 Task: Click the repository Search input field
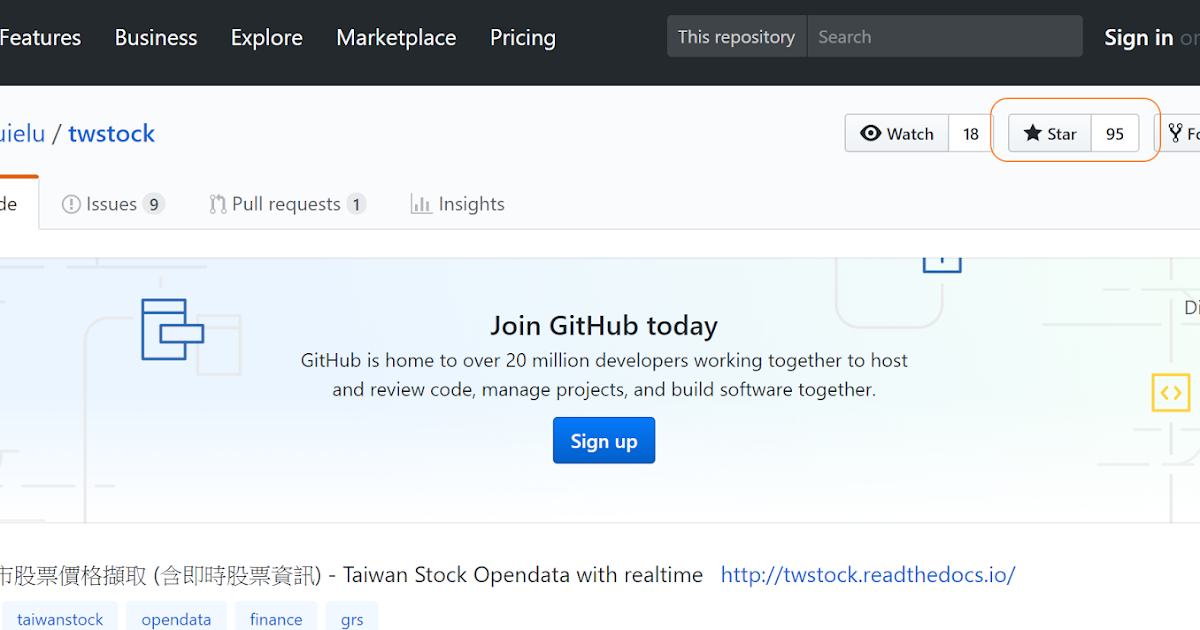pos(943,37)
